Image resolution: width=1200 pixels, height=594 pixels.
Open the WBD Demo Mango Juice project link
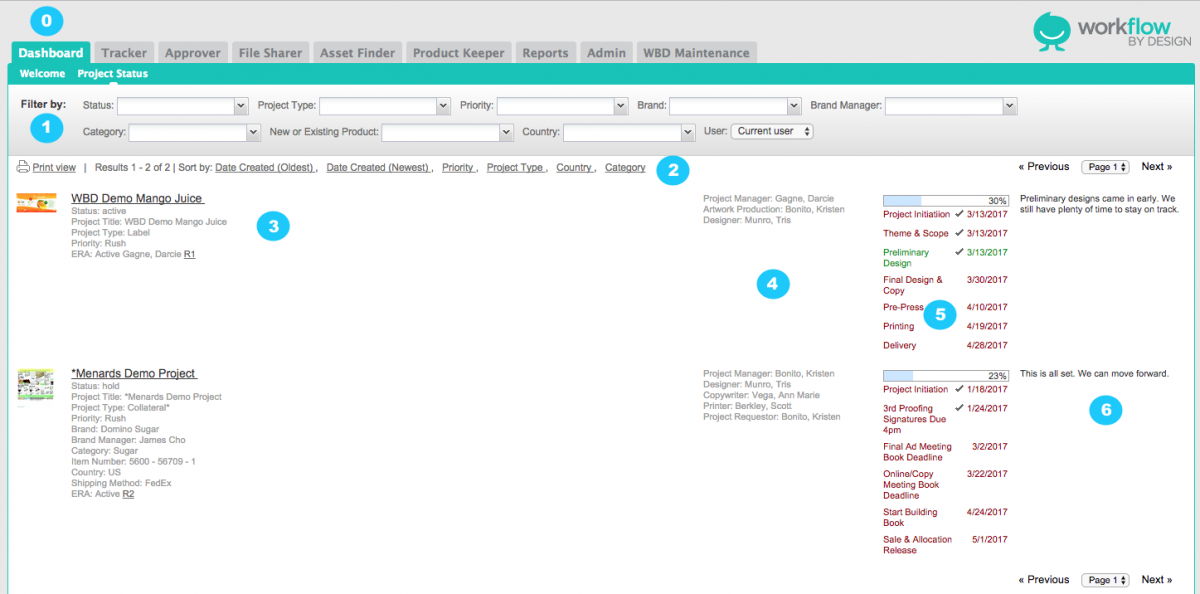(x=137, y=199)
